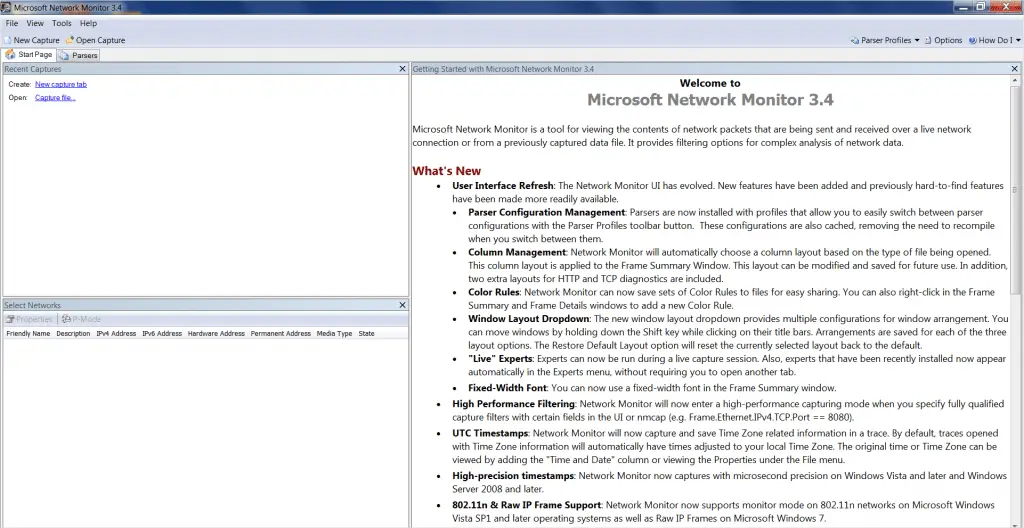The image size is (1024, 528).
Task: Click the "Parser Configuration Management" bullet text
Action: tap(547, 212)
